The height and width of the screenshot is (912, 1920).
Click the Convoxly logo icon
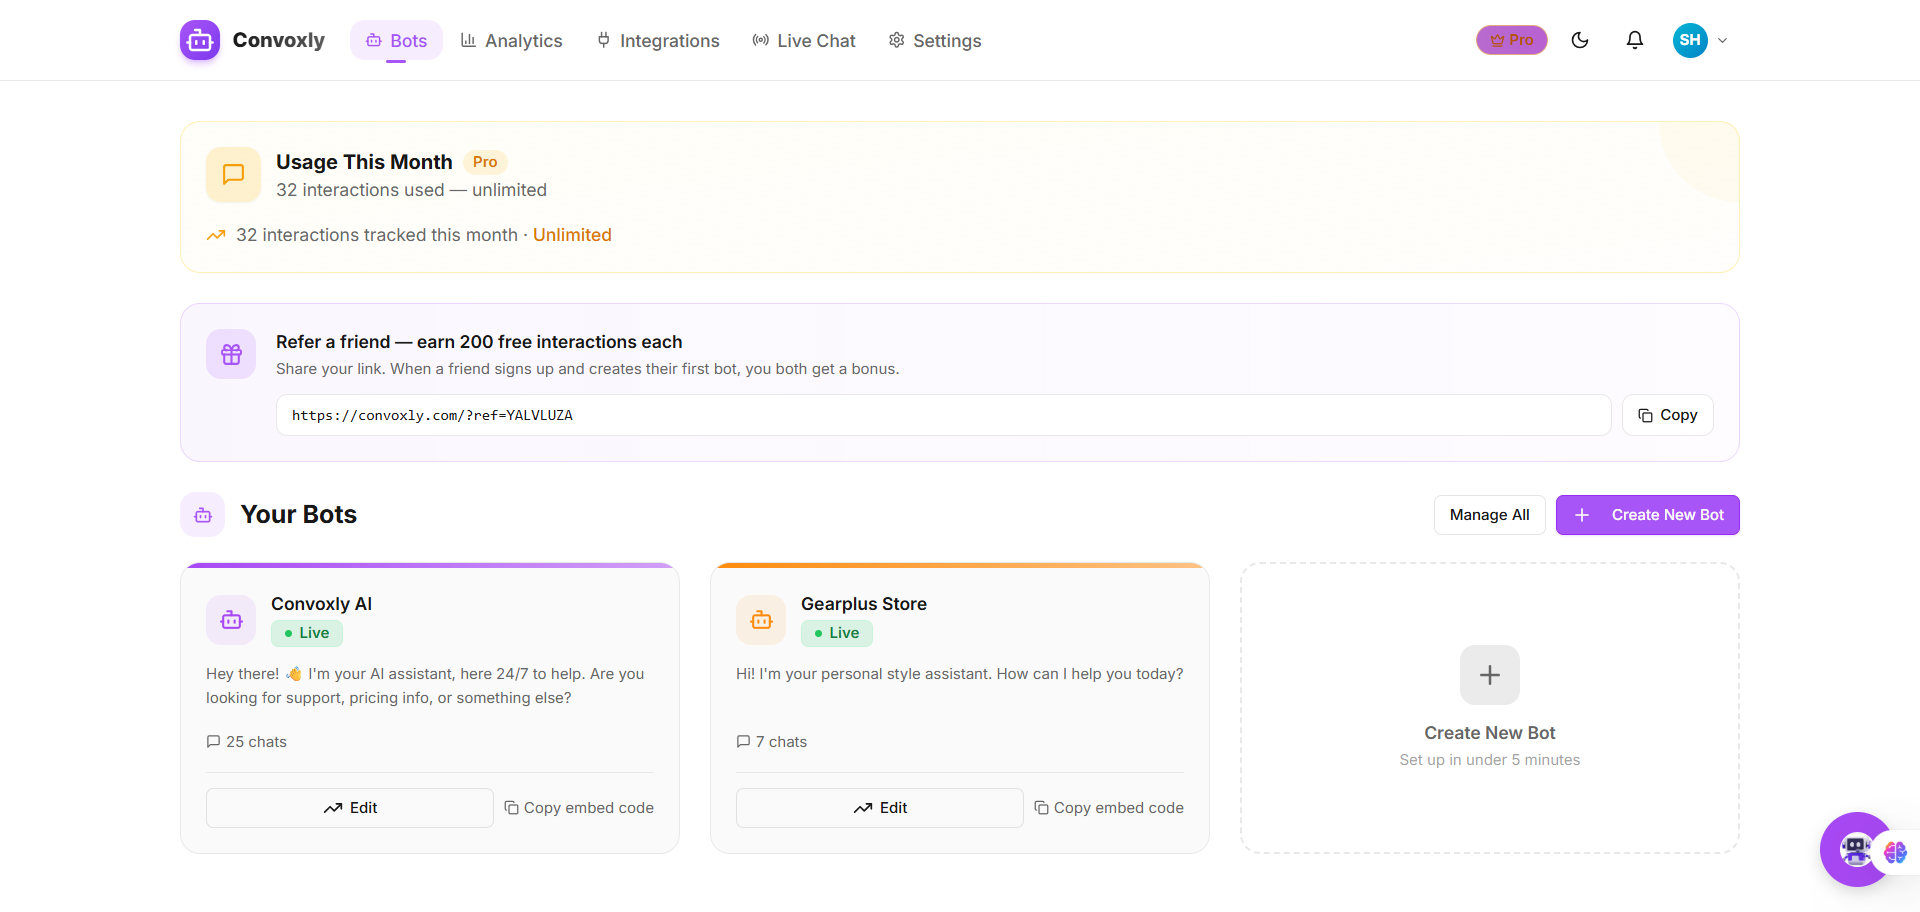[x=199, y=40]
